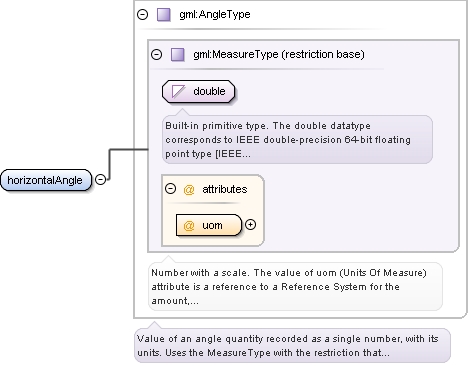The image size is (469, 366).
Task: Click the purple gml:MeasureType type icon
Action: click(178, 54)
